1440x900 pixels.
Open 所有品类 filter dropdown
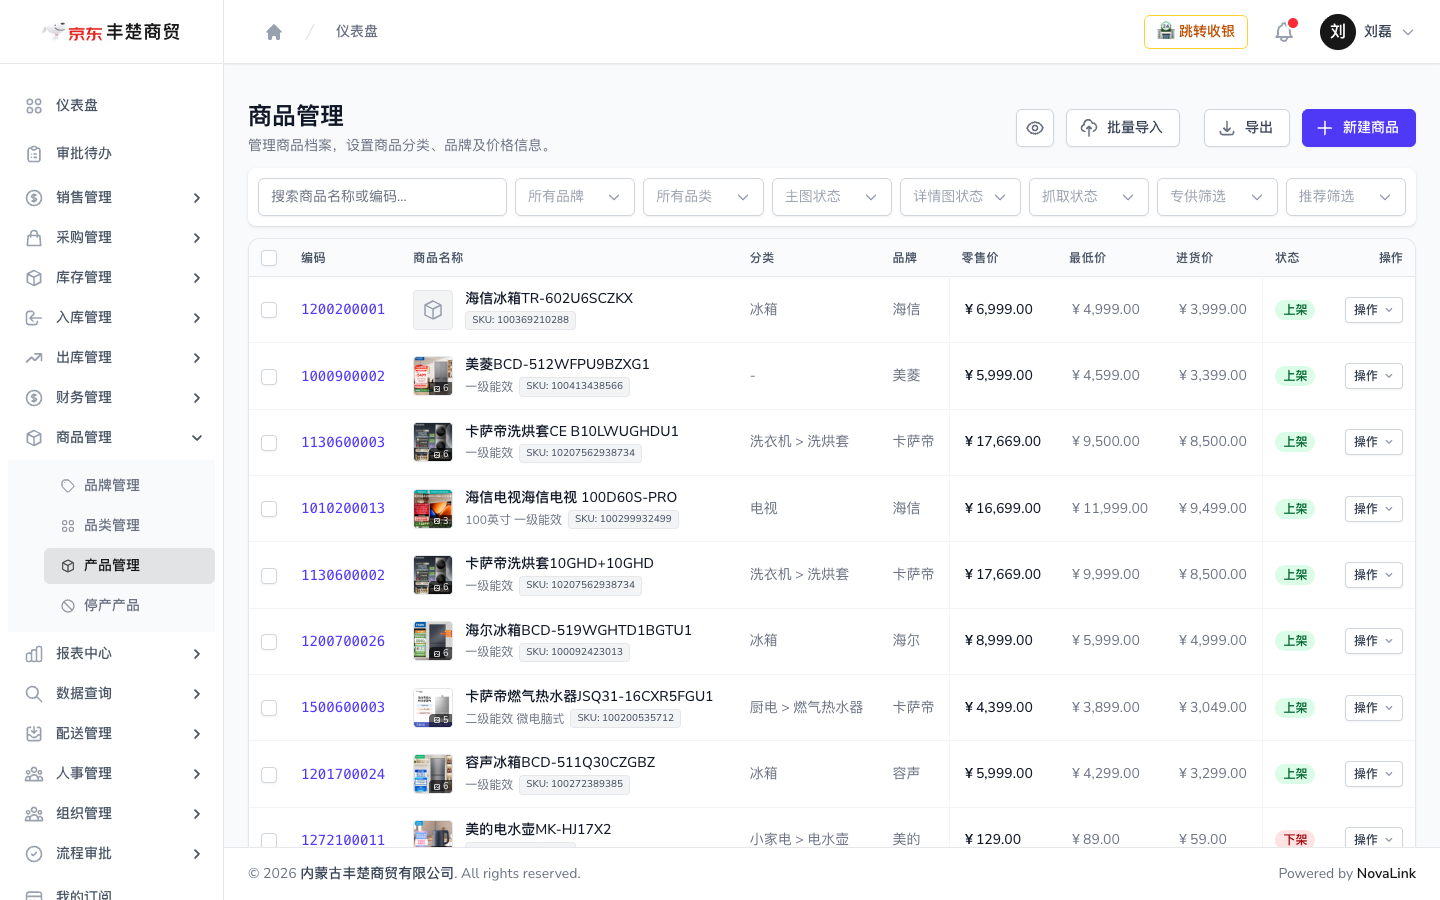(703, 197)
